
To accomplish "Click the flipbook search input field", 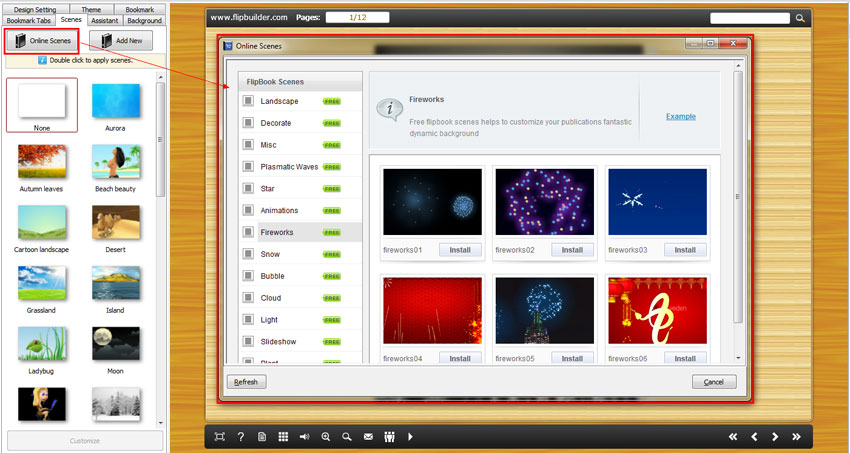I will pos(751,18).
